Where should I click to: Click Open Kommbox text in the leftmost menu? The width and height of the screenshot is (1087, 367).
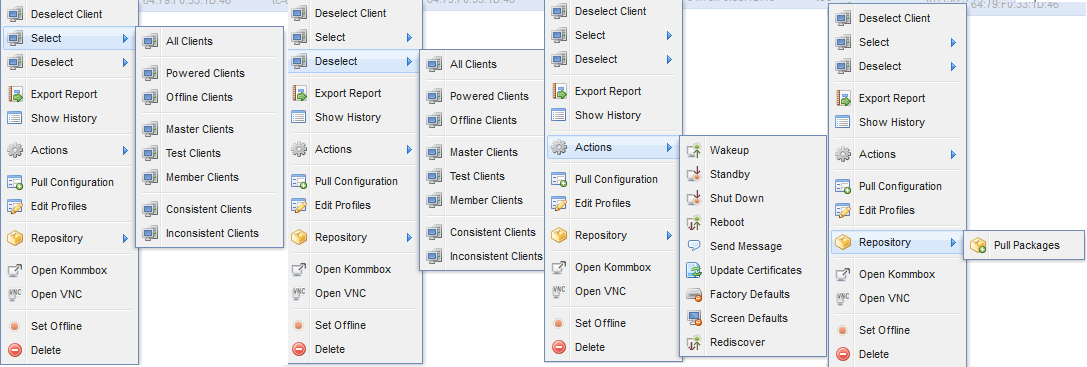(x=69, y=271)
